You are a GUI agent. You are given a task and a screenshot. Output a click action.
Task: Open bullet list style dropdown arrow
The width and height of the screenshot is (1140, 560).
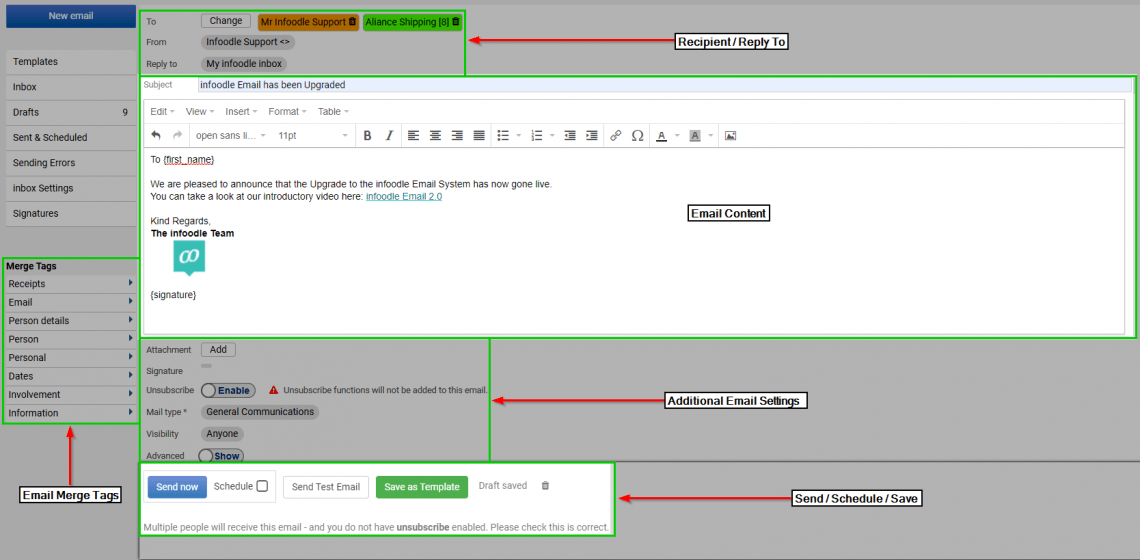(x=518, y=135)
